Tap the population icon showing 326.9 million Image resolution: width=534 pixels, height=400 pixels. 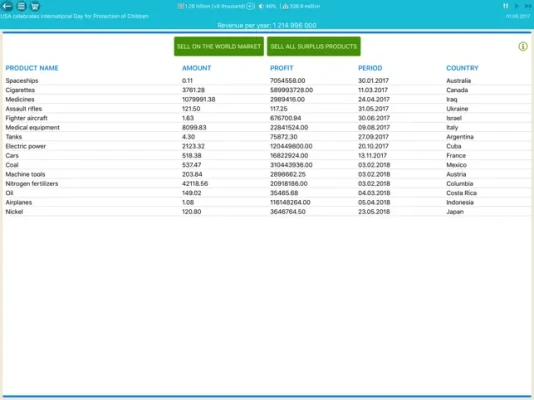[285, 6]
